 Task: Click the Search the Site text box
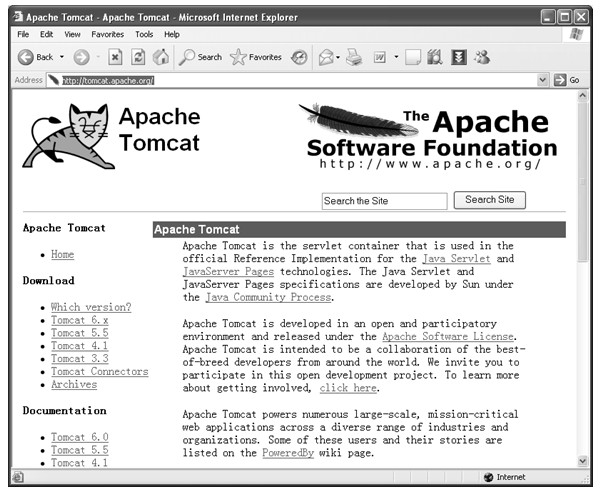(x=385, y=201)
